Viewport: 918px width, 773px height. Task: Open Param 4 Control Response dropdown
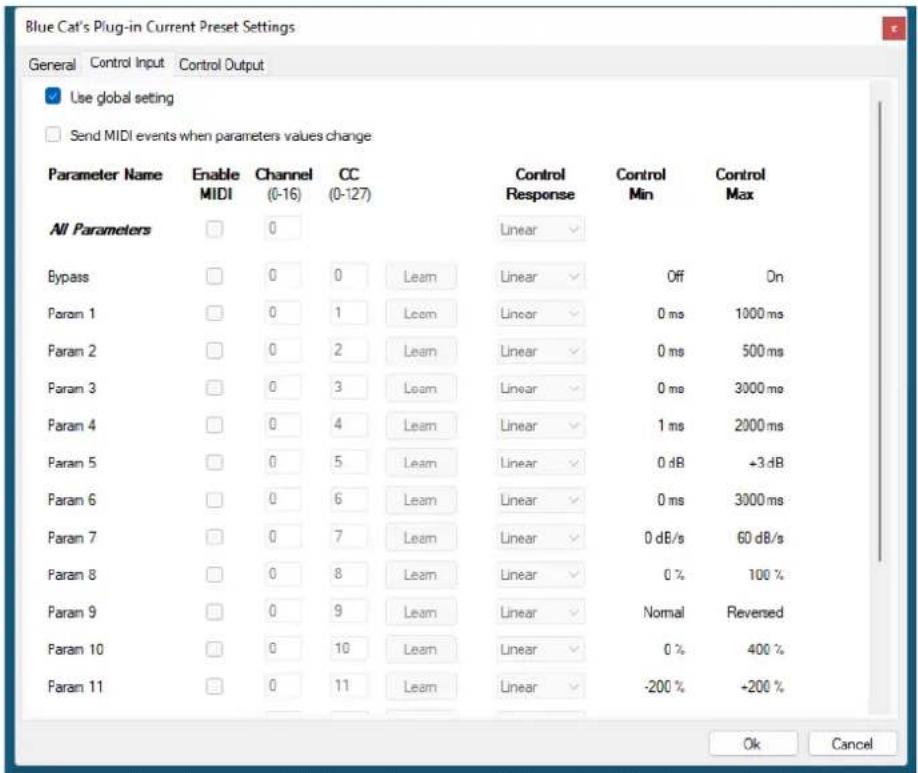(540, 426)
